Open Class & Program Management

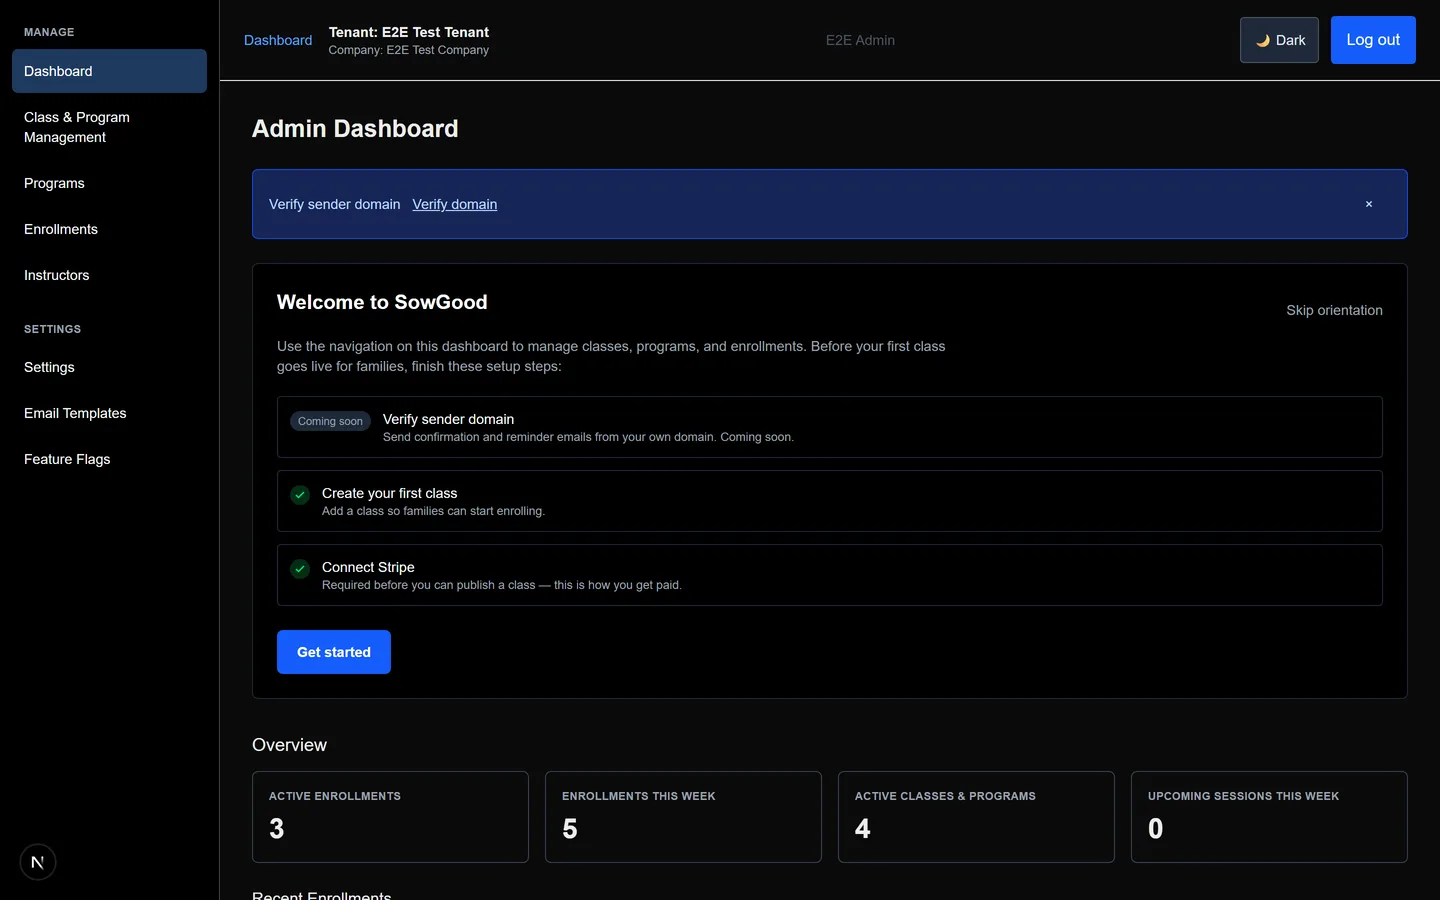109,127
